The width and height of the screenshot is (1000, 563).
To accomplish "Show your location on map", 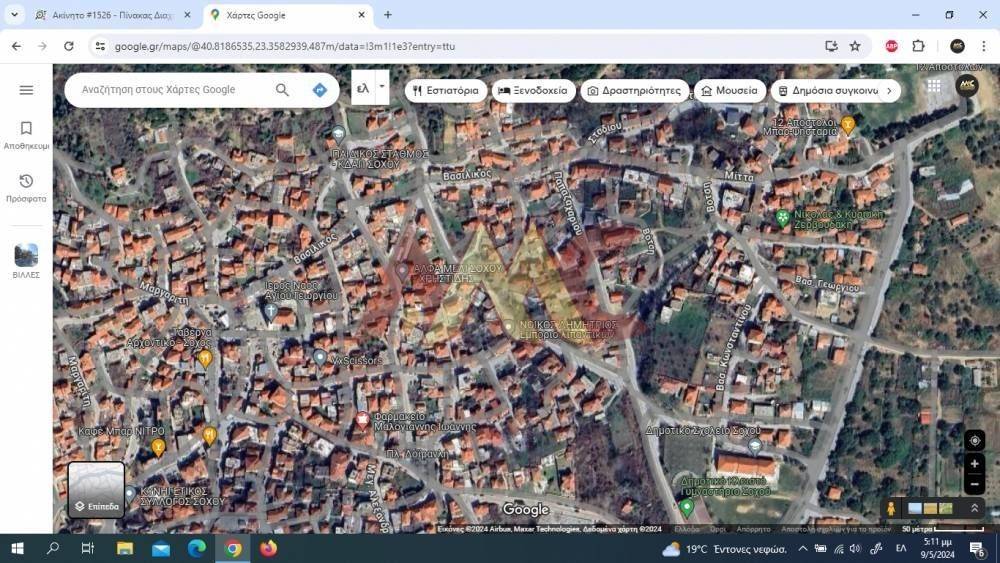I will (974, 441).
